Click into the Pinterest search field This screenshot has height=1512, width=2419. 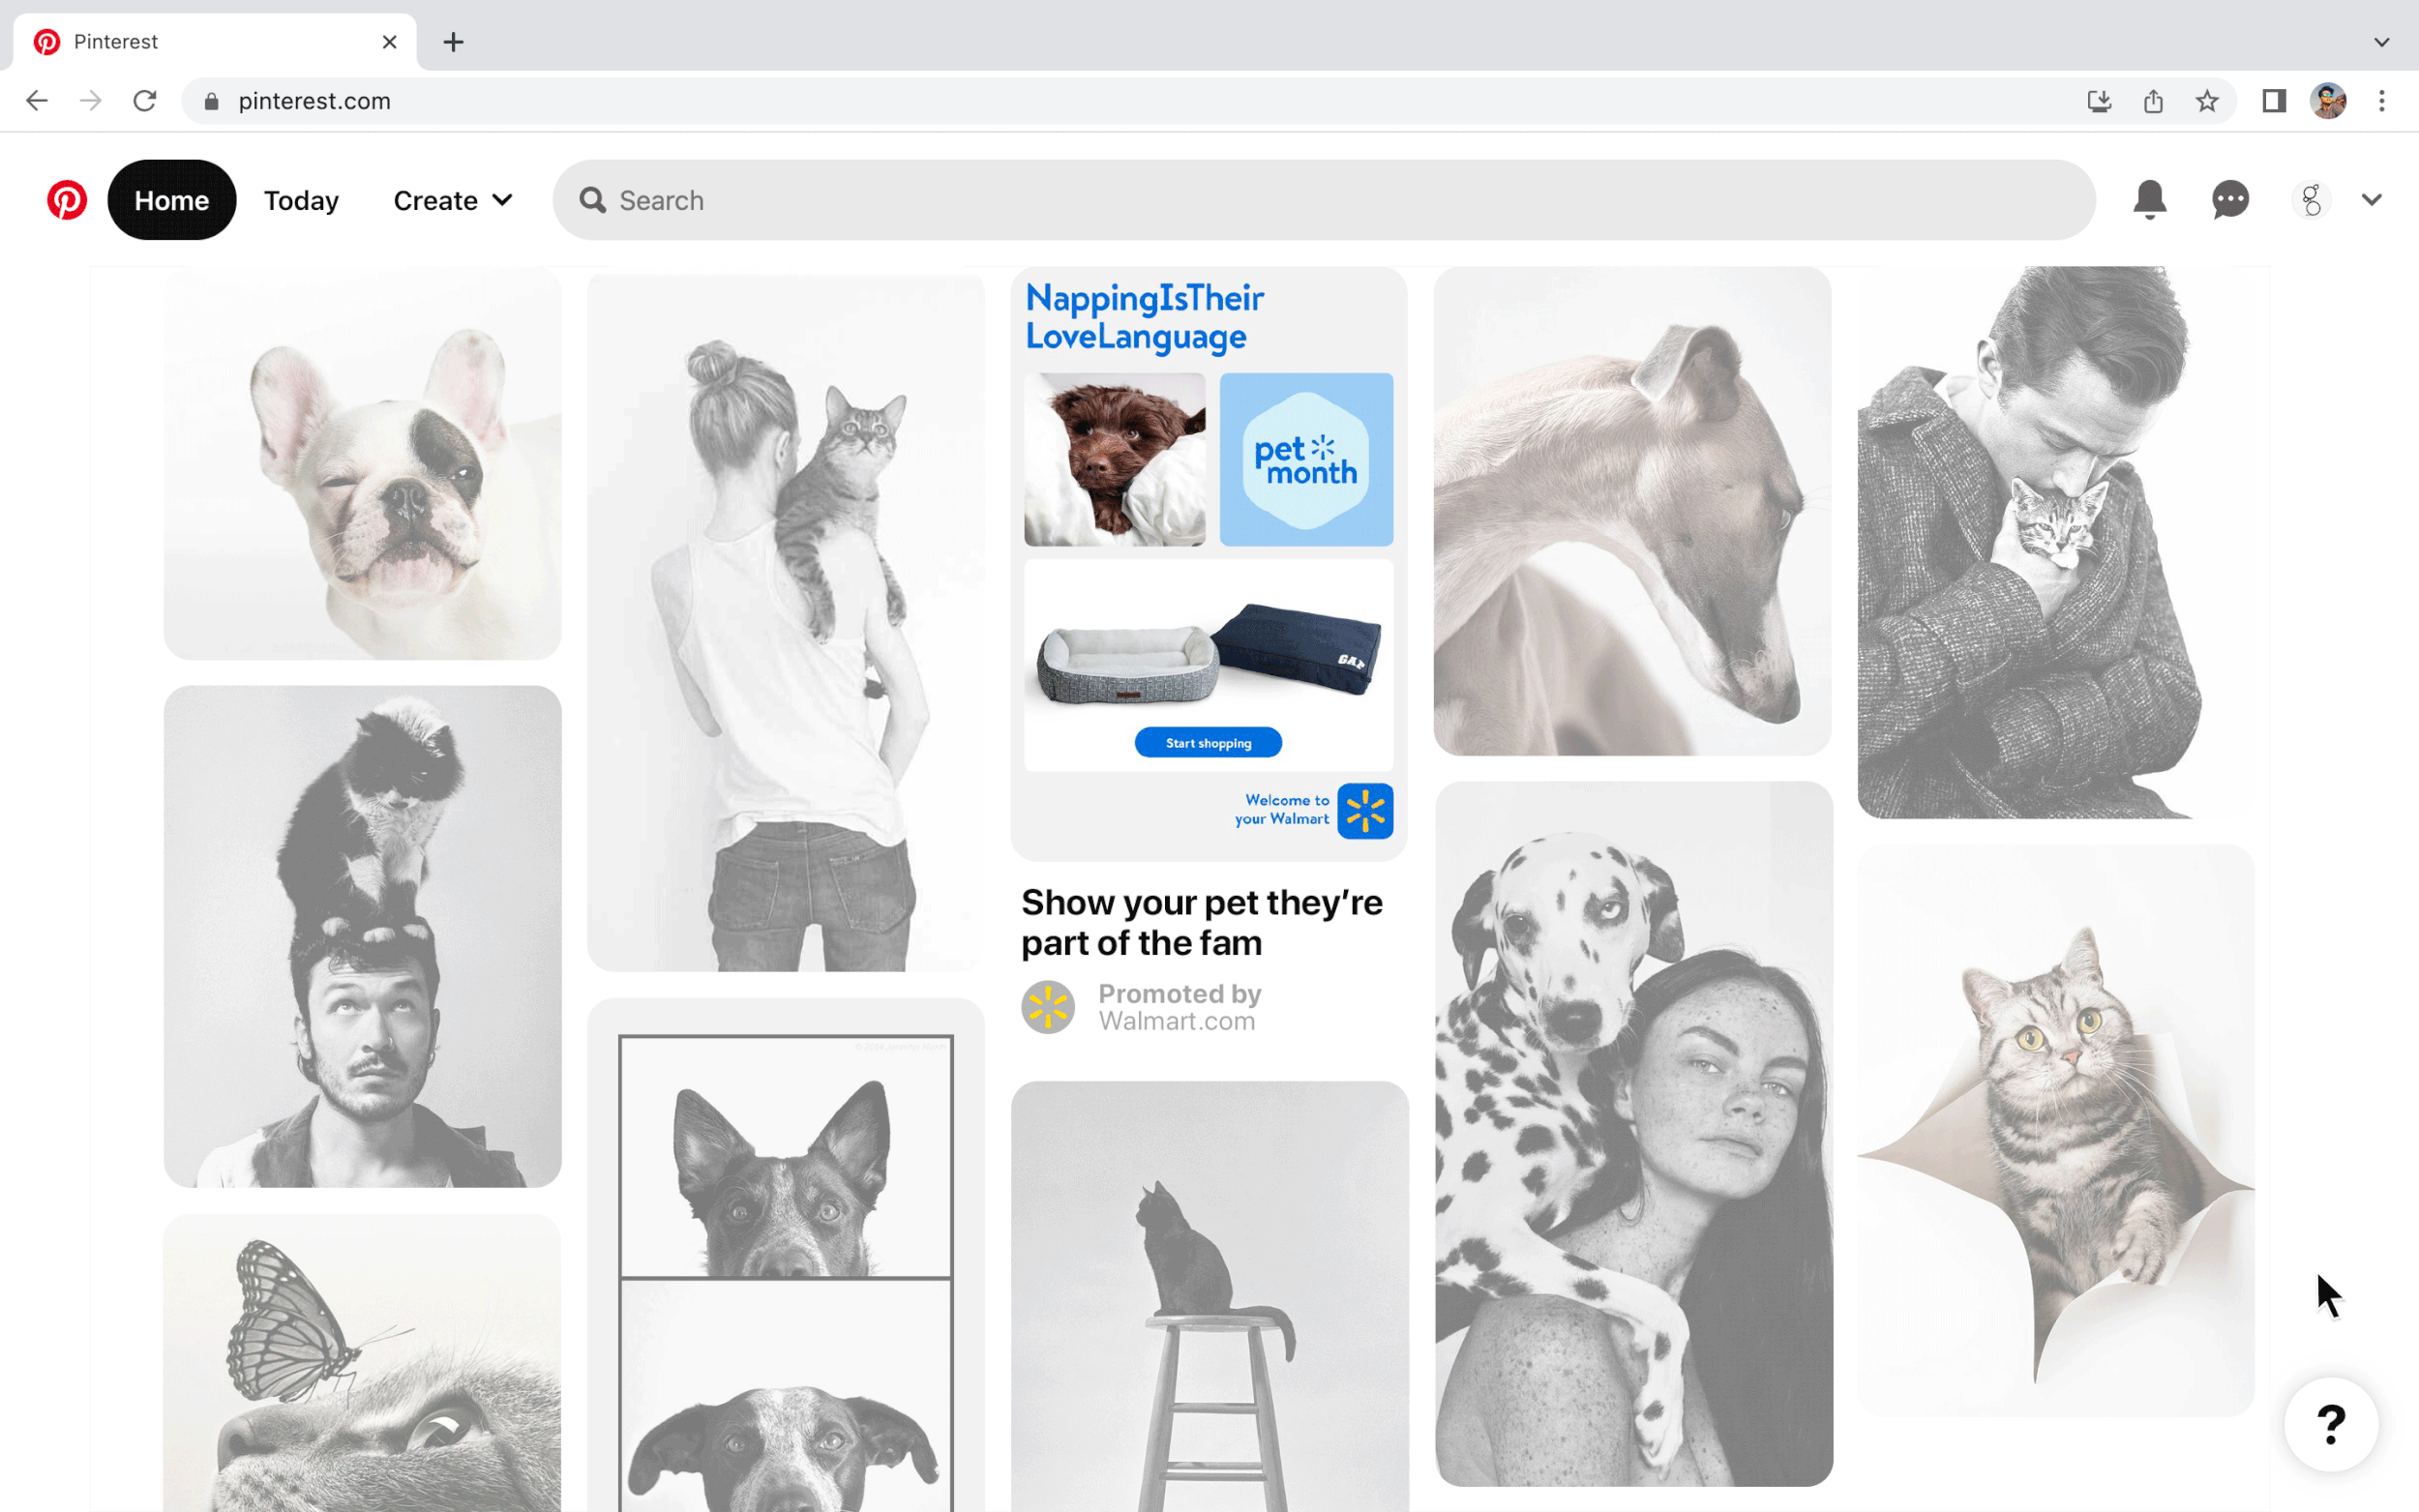tap(1324, 200)
